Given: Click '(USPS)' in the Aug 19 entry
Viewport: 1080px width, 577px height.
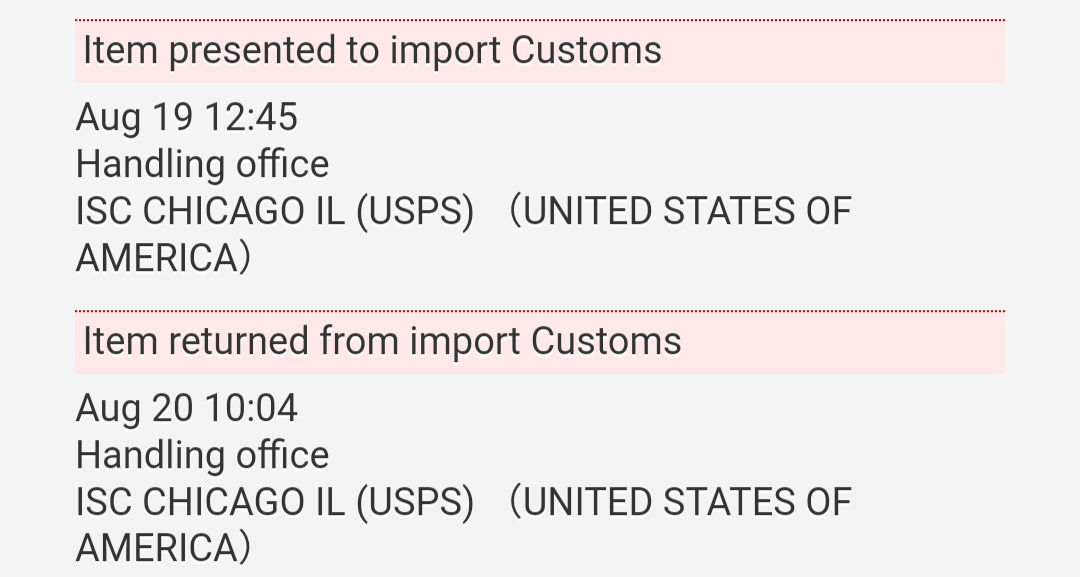Looking at the screenshot, I should [x=415, y=212].
